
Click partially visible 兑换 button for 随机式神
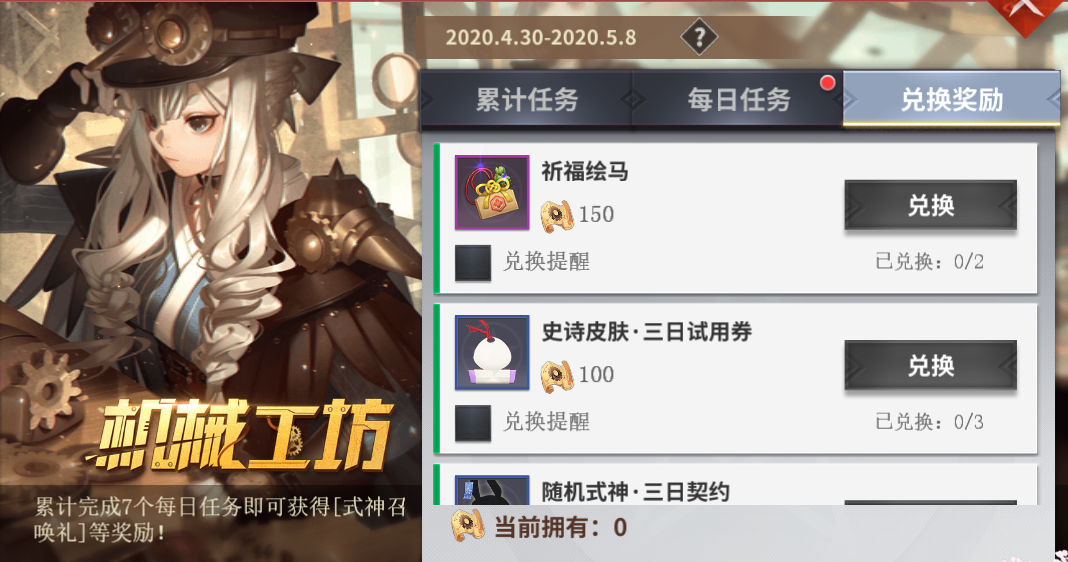coord(930,503)
